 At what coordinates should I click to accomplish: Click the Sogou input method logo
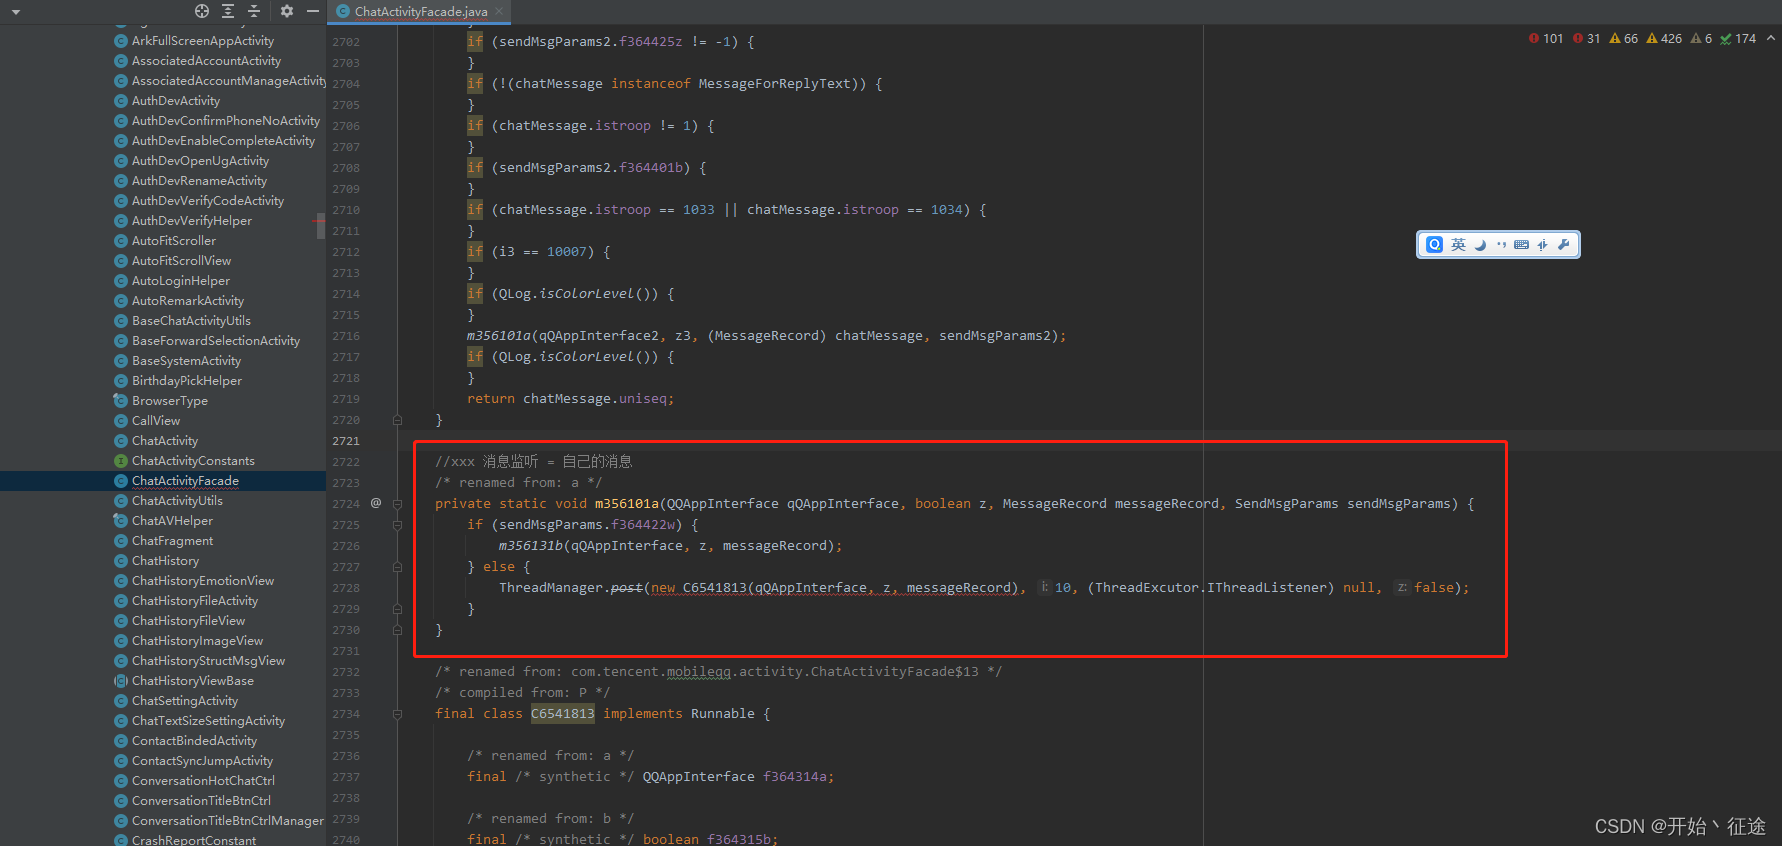point(1434,245)
